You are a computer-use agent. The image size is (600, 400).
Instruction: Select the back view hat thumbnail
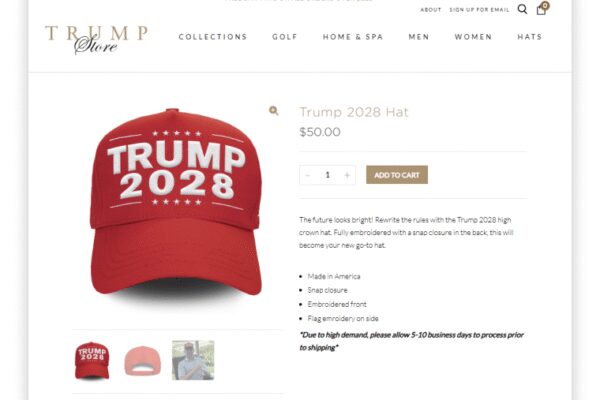pyautogui.click(x=142, y=361)
